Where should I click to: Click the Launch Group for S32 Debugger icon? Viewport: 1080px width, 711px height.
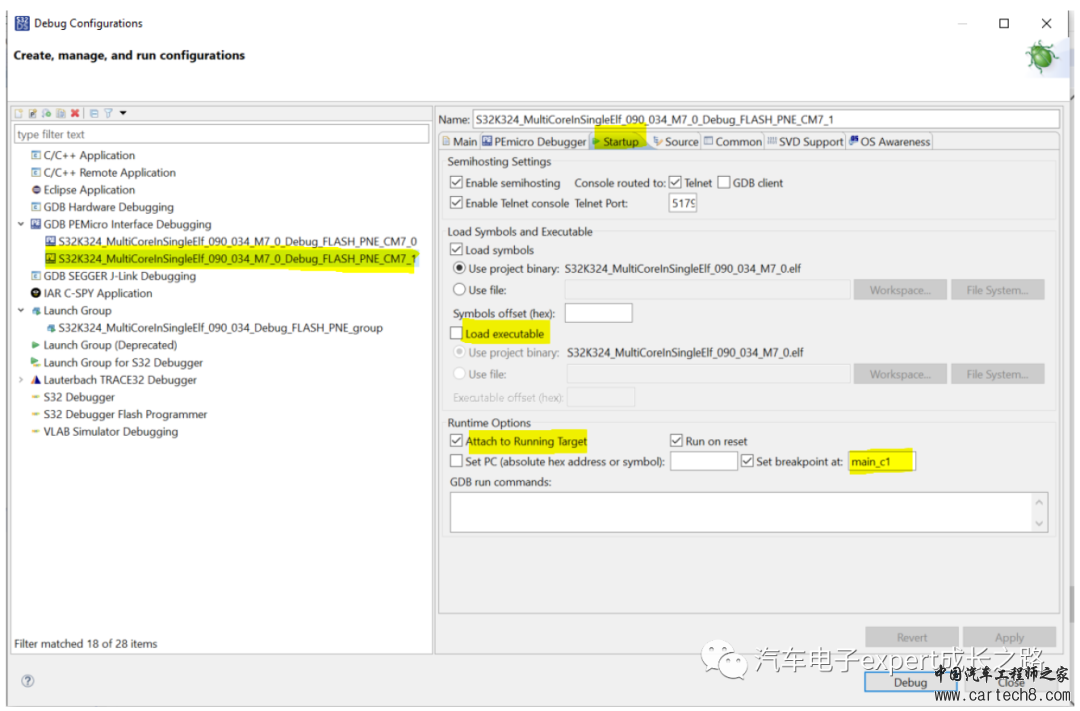36,362
